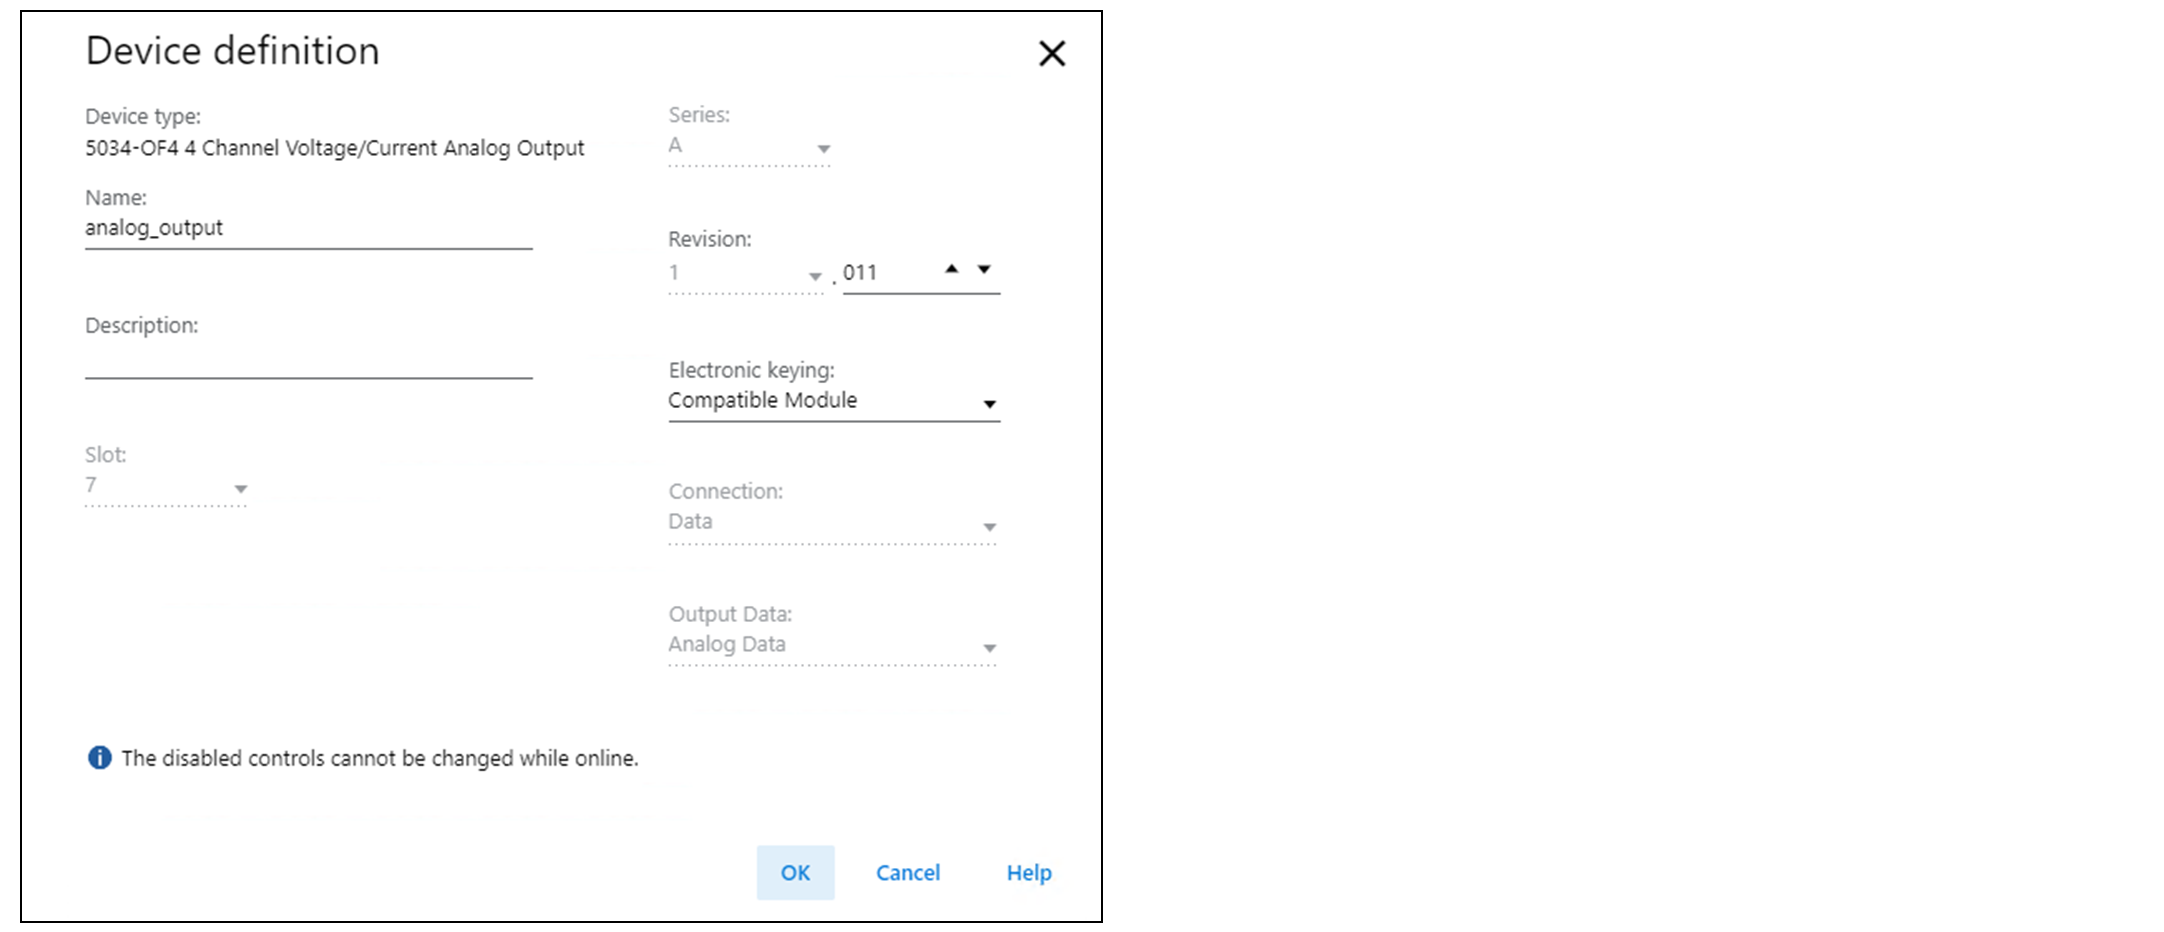Click the Device type module text
Viewport: 2164px width, 932px height.
(334, 148)
